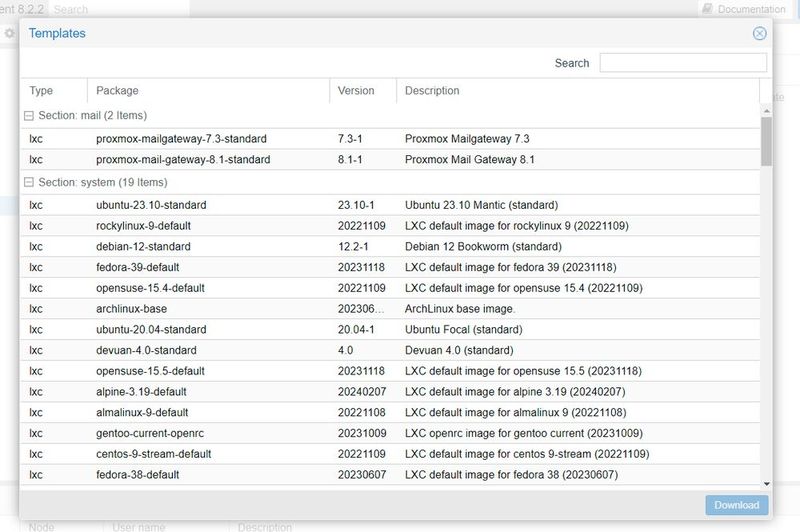Close the Templates dialog
800x532 pixels.
(759, 33)
